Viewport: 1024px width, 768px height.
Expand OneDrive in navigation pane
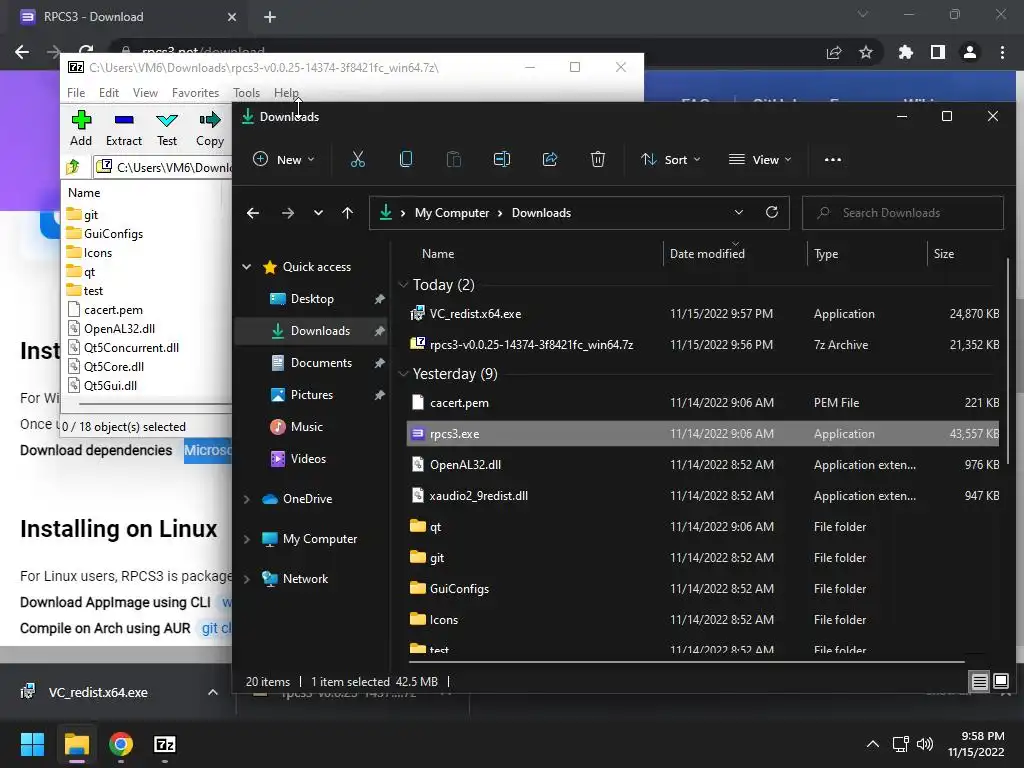247,499
